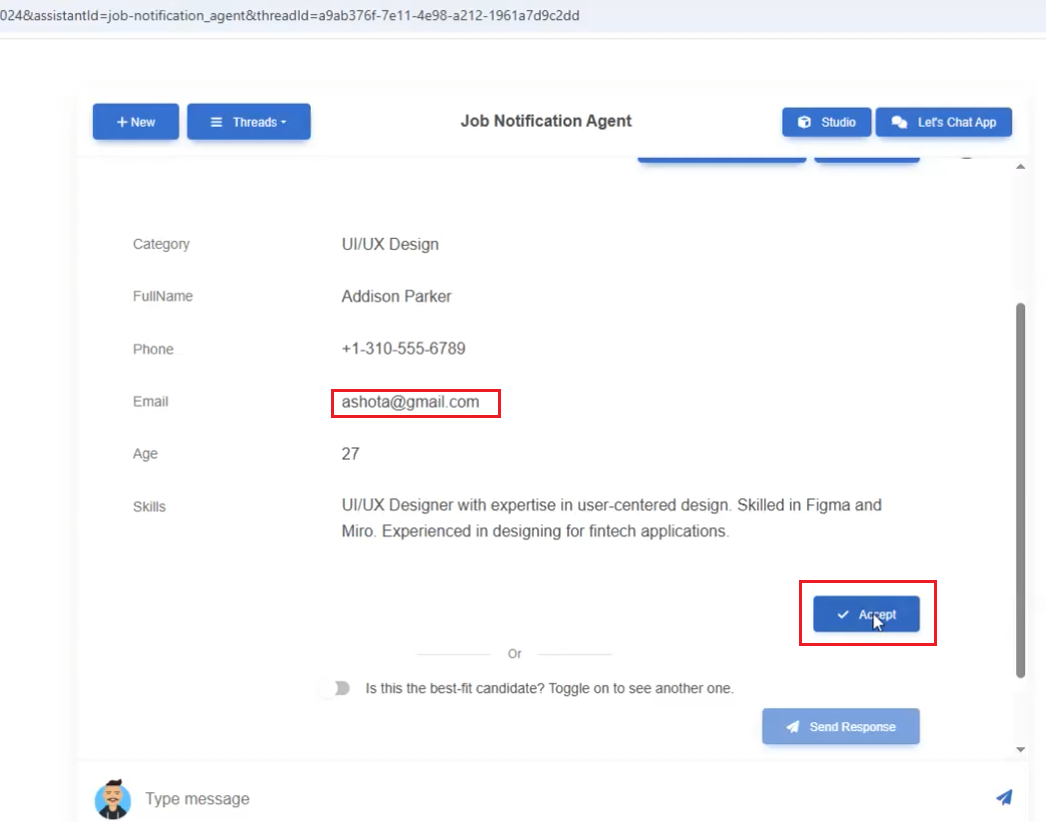This screenshot has height=822, width=1046.
Task: Accept the candidate Addison Parker
Action: click(866, 614)
